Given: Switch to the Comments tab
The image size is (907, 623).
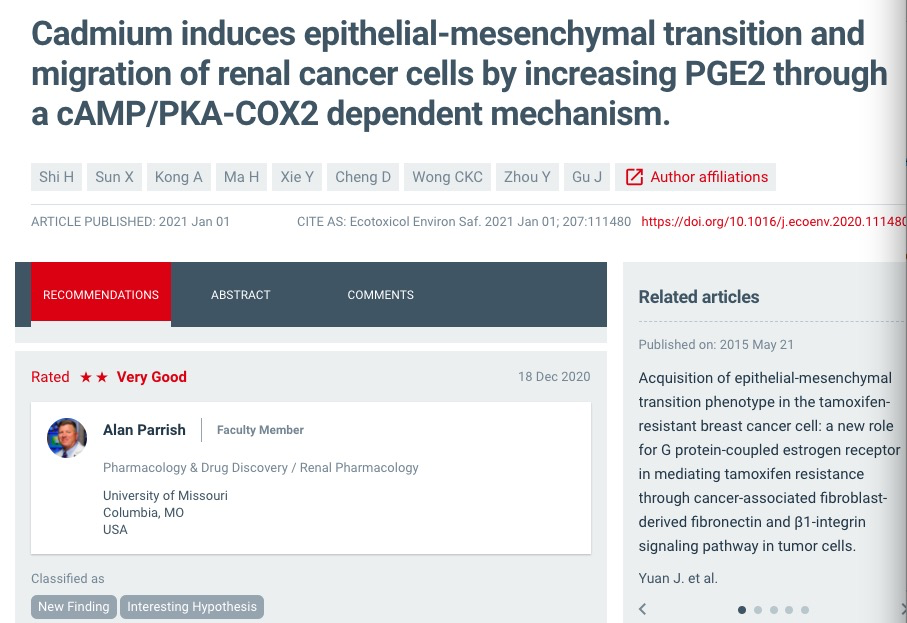Looking at the screenshot, I should pyautogui.click(x=381, y=294).
